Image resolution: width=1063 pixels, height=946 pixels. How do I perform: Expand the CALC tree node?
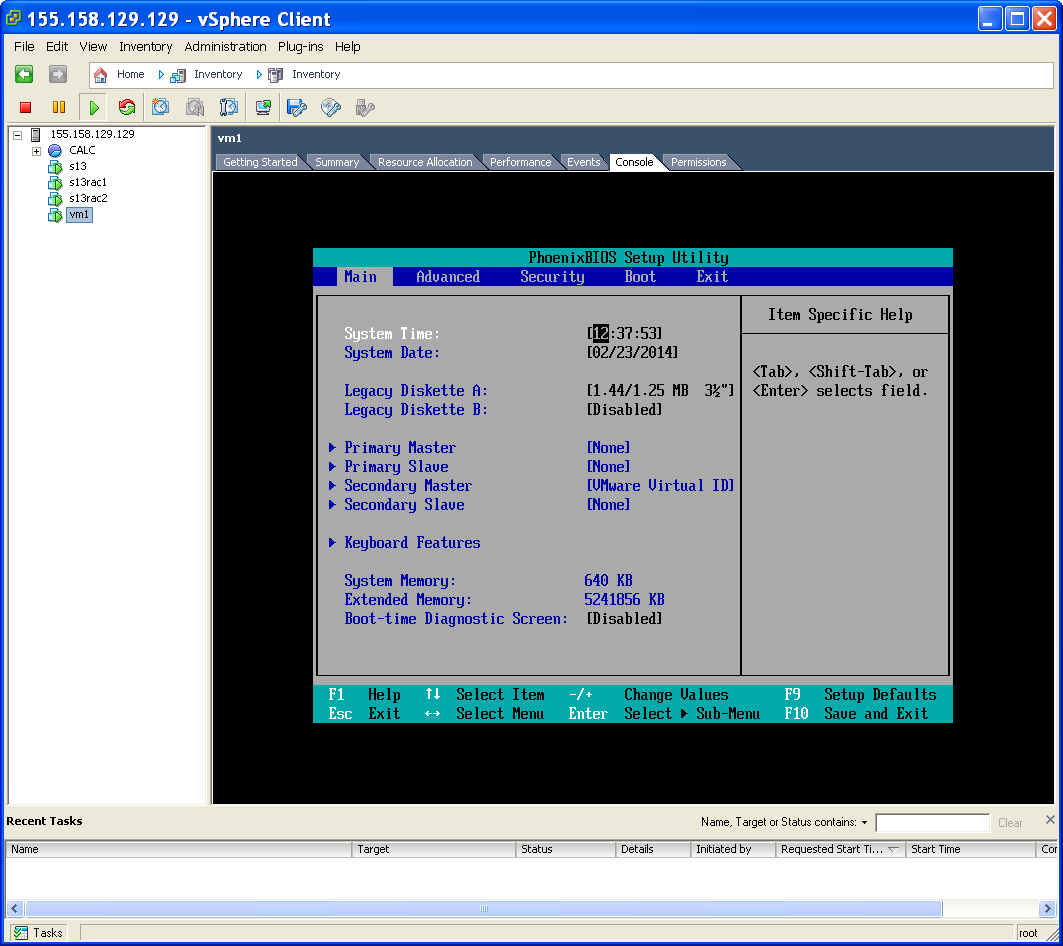[x=37, y=151]
